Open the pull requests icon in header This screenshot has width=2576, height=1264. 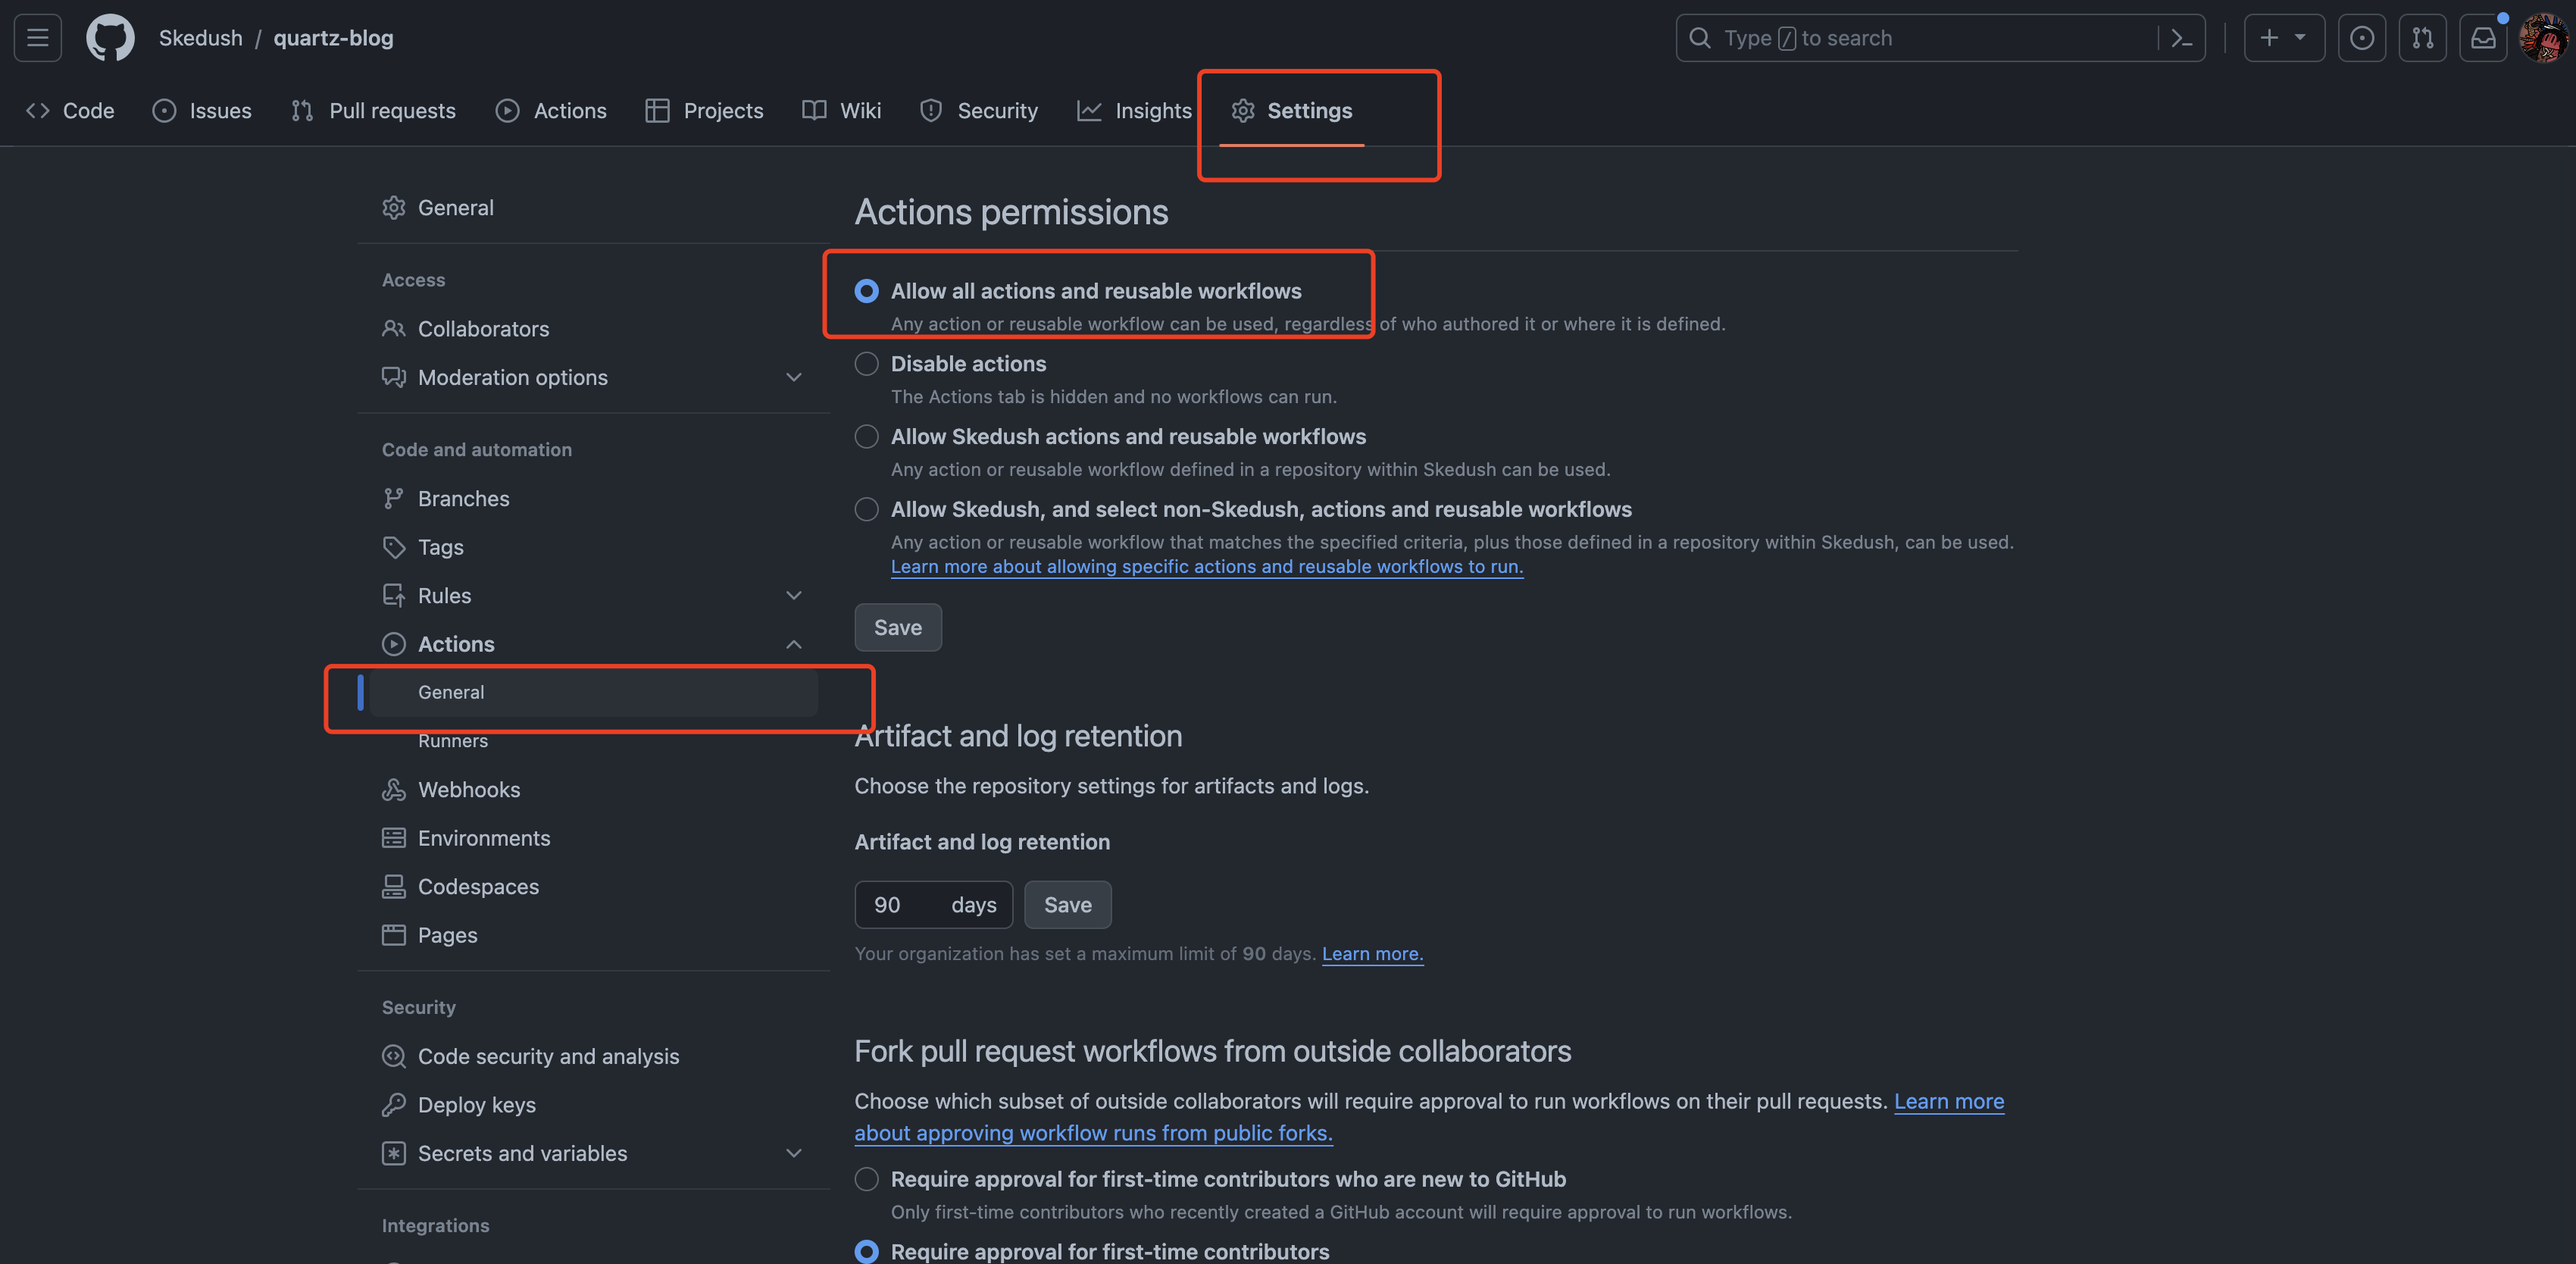[x=2422, y=38]
